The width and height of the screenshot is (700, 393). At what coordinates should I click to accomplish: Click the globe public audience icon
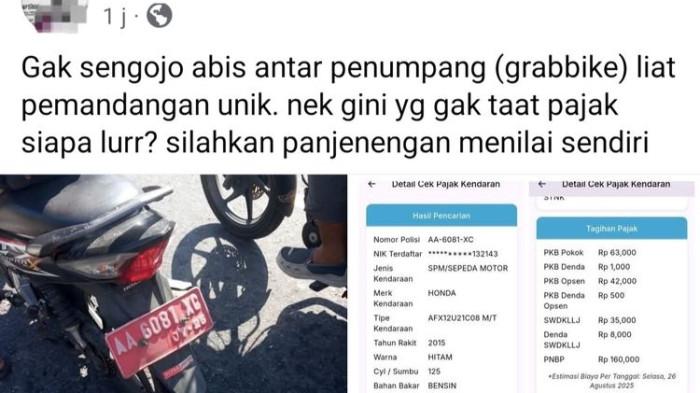pos(159,16)
